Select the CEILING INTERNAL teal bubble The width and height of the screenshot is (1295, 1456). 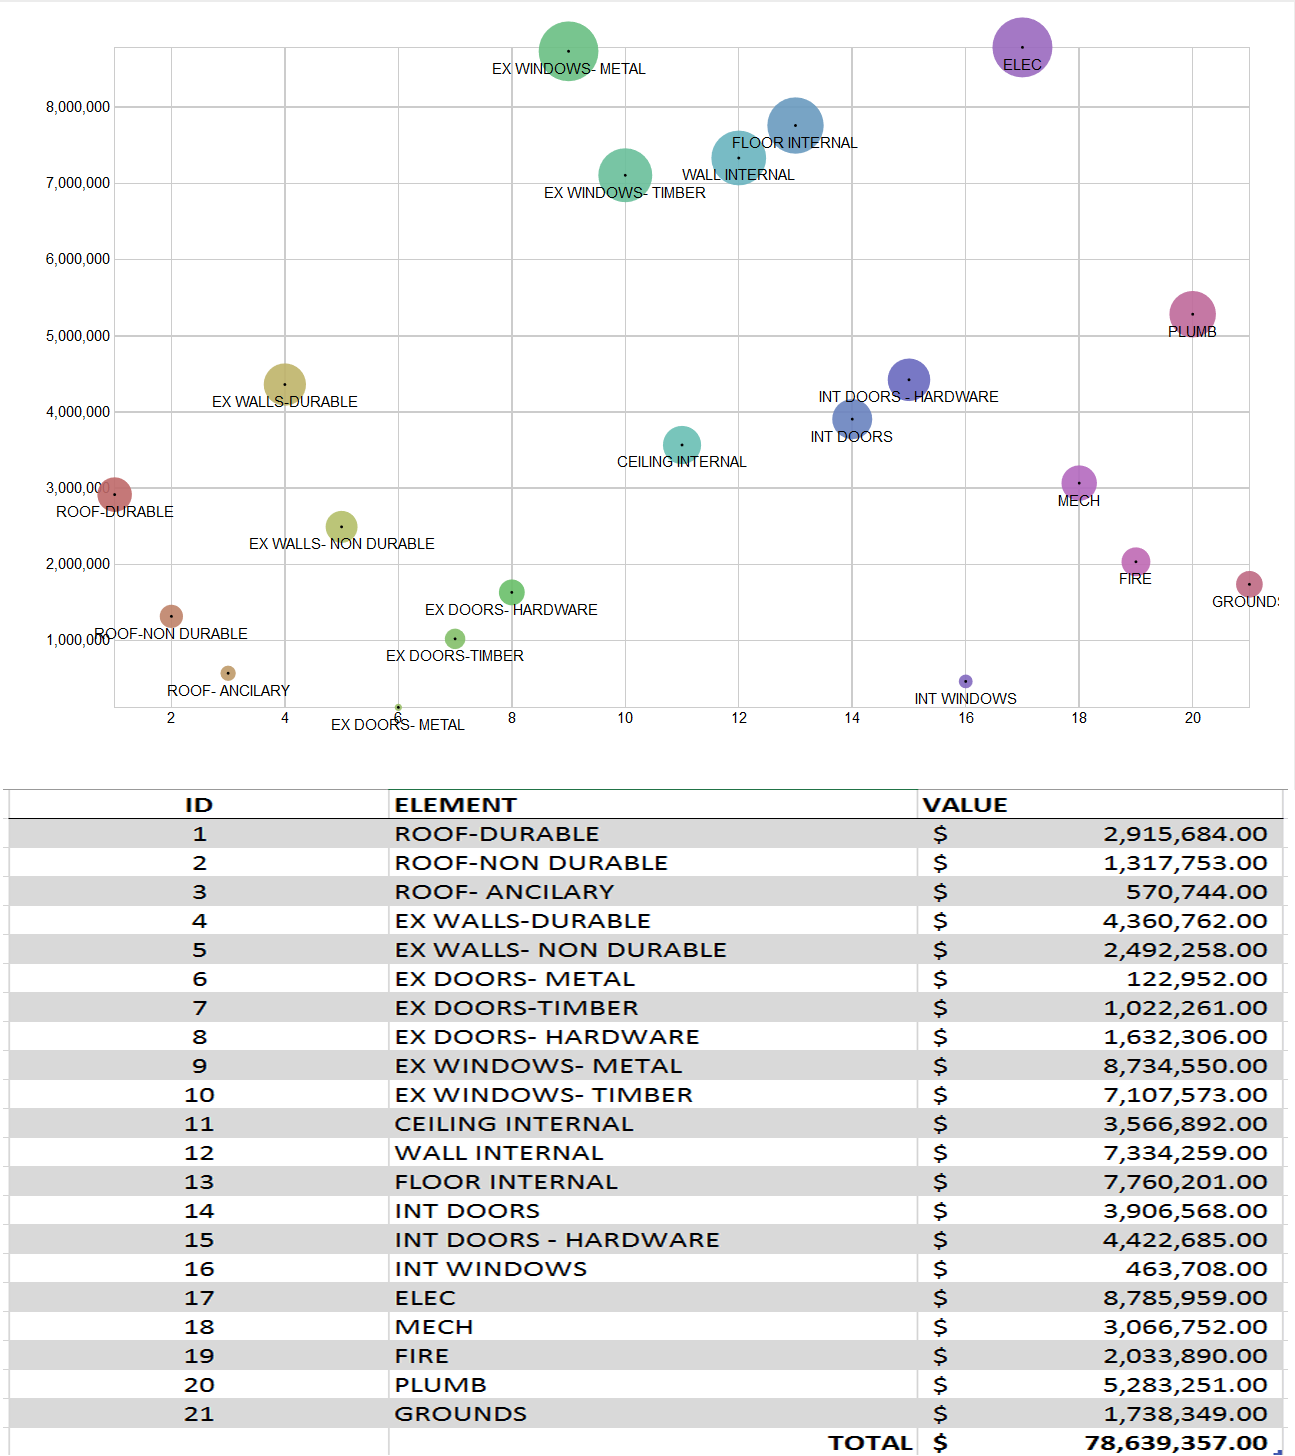tap(681, 444)
